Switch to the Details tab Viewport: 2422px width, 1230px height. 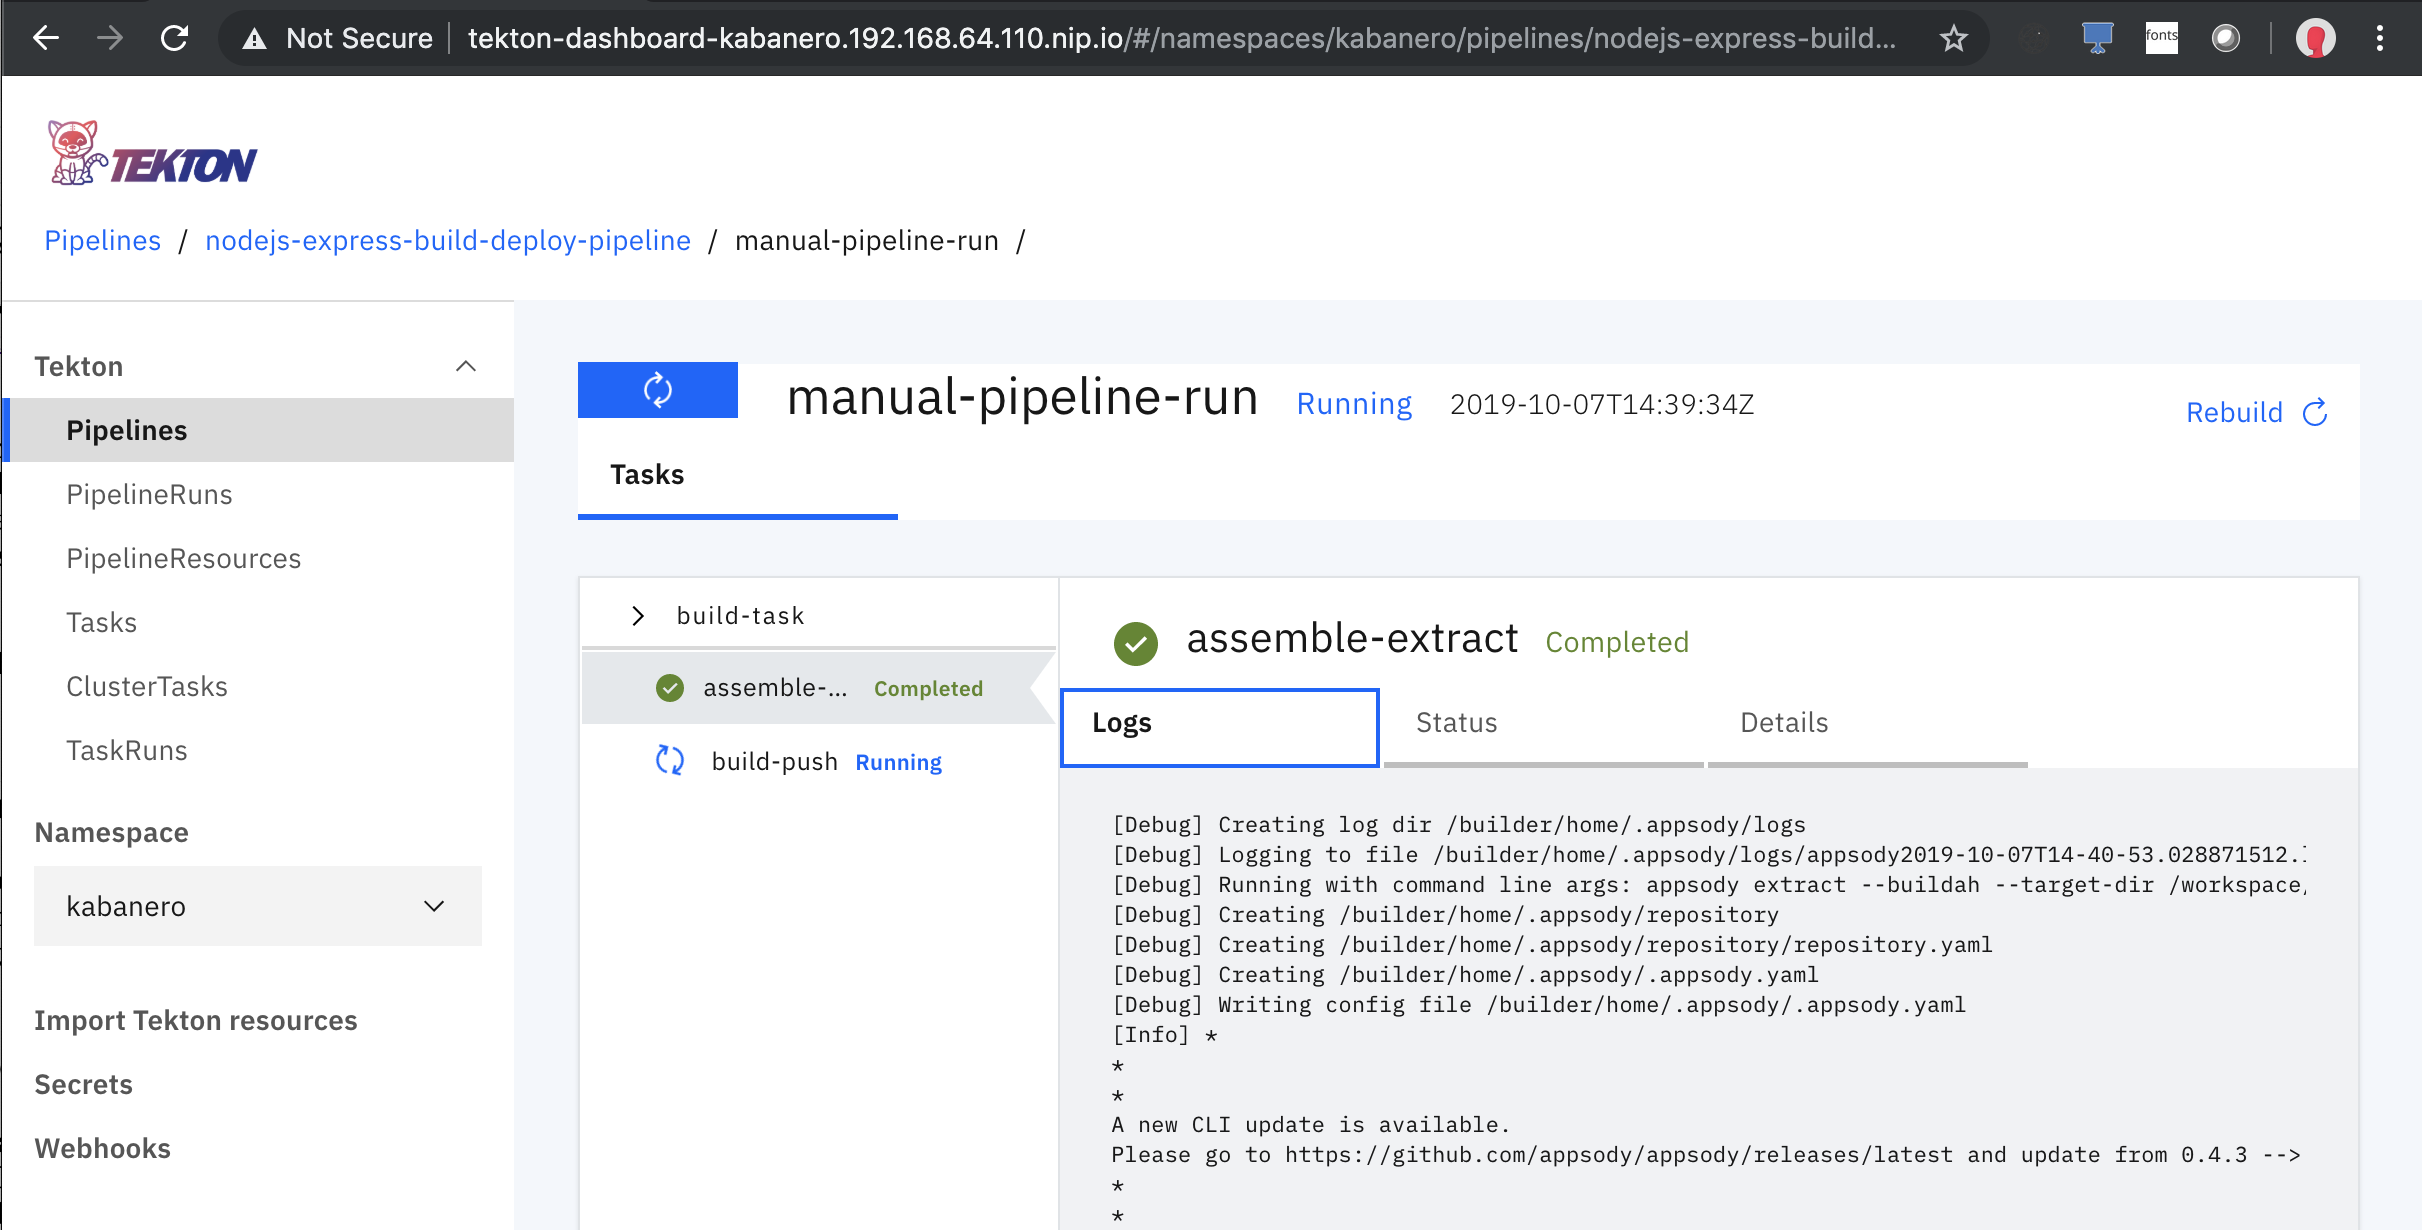tap(1783, 722)
